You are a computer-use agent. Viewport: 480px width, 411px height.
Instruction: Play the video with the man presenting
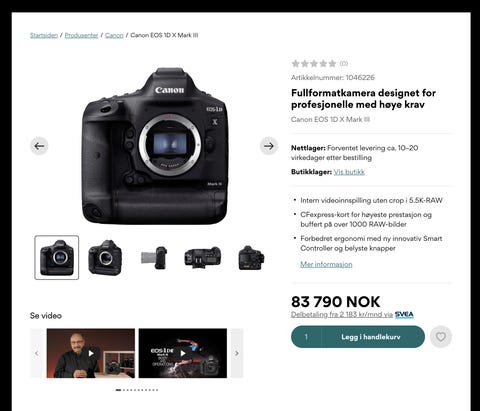[91, 353]
